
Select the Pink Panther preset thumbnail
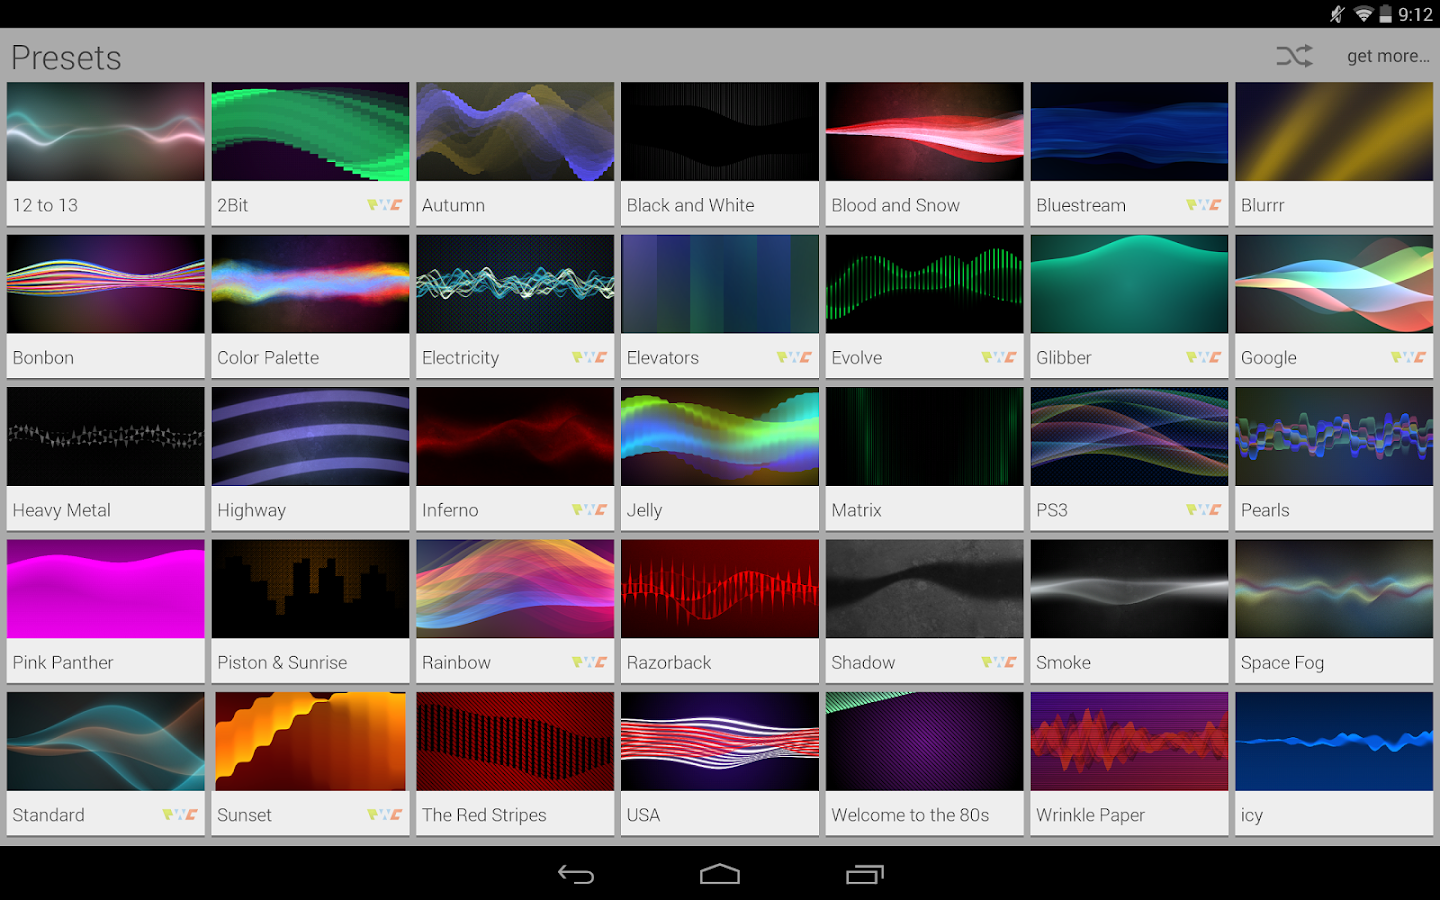[x=105, y=589]
